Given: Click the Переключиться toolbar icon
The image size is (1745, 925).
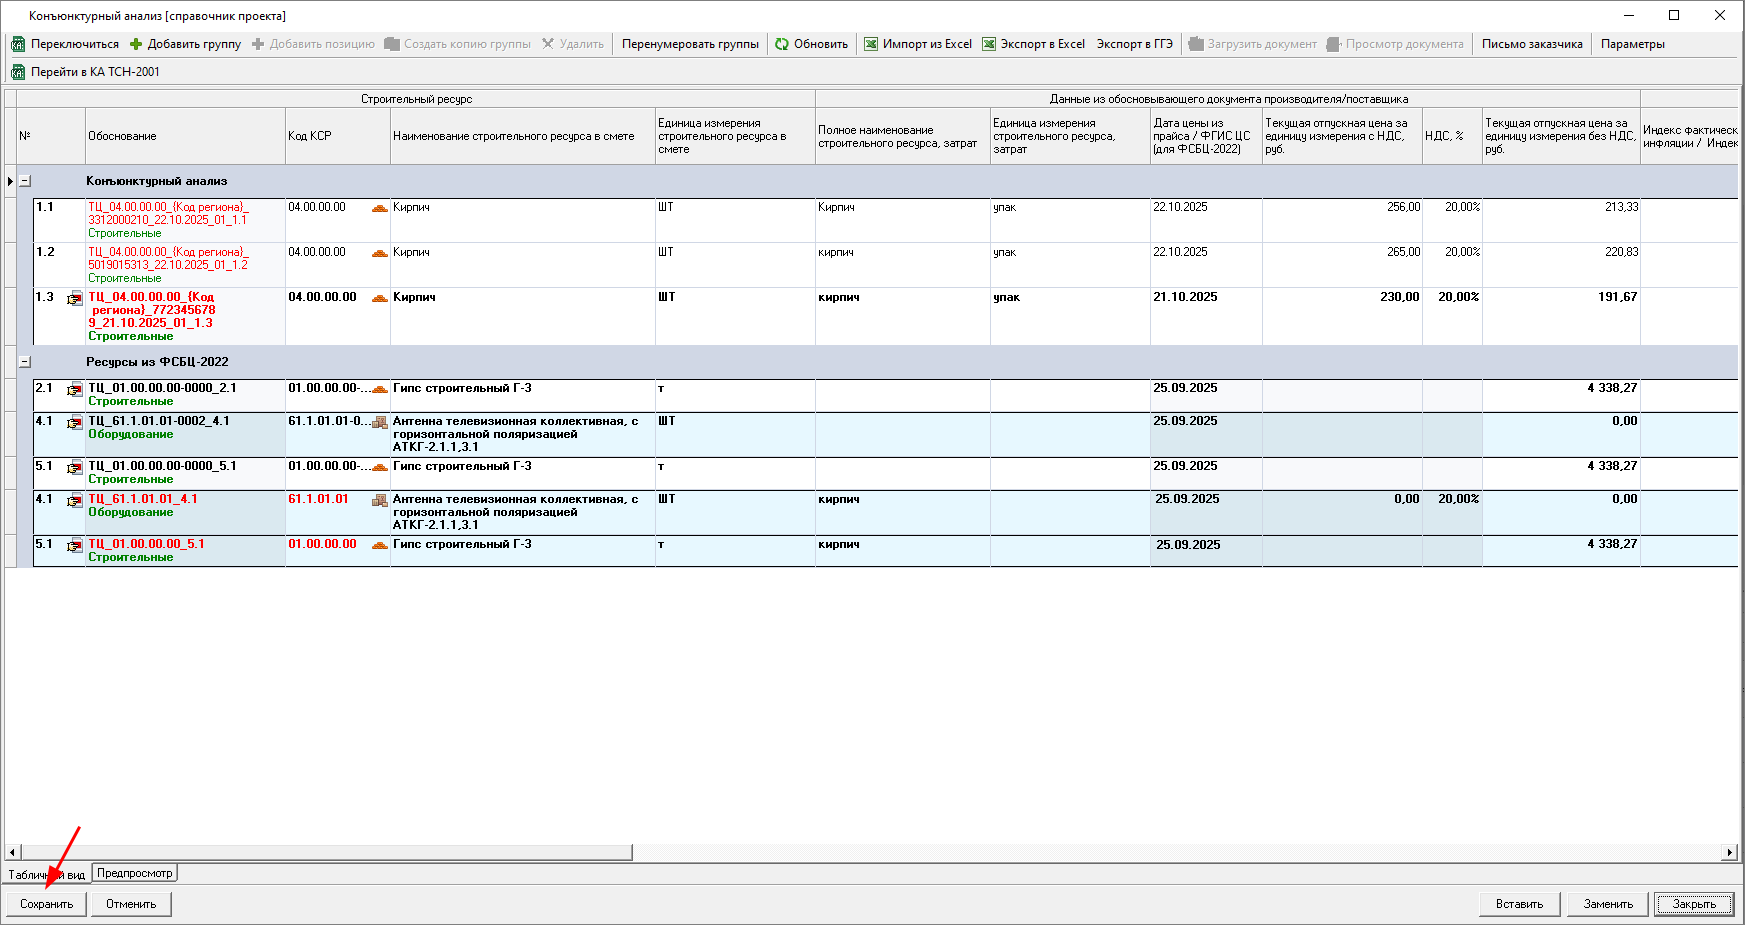Looking at the screenshot, I should click(18, 44).
